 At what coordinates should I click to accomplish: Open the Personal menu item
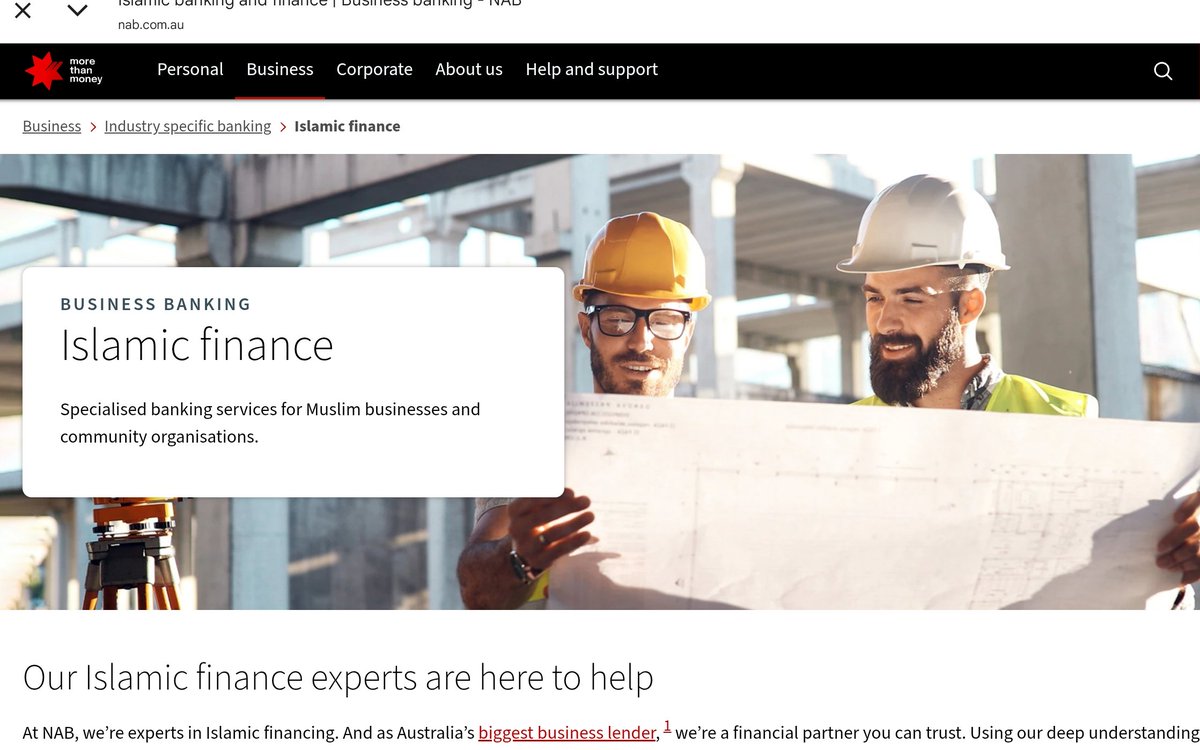(x=190, y=69)
